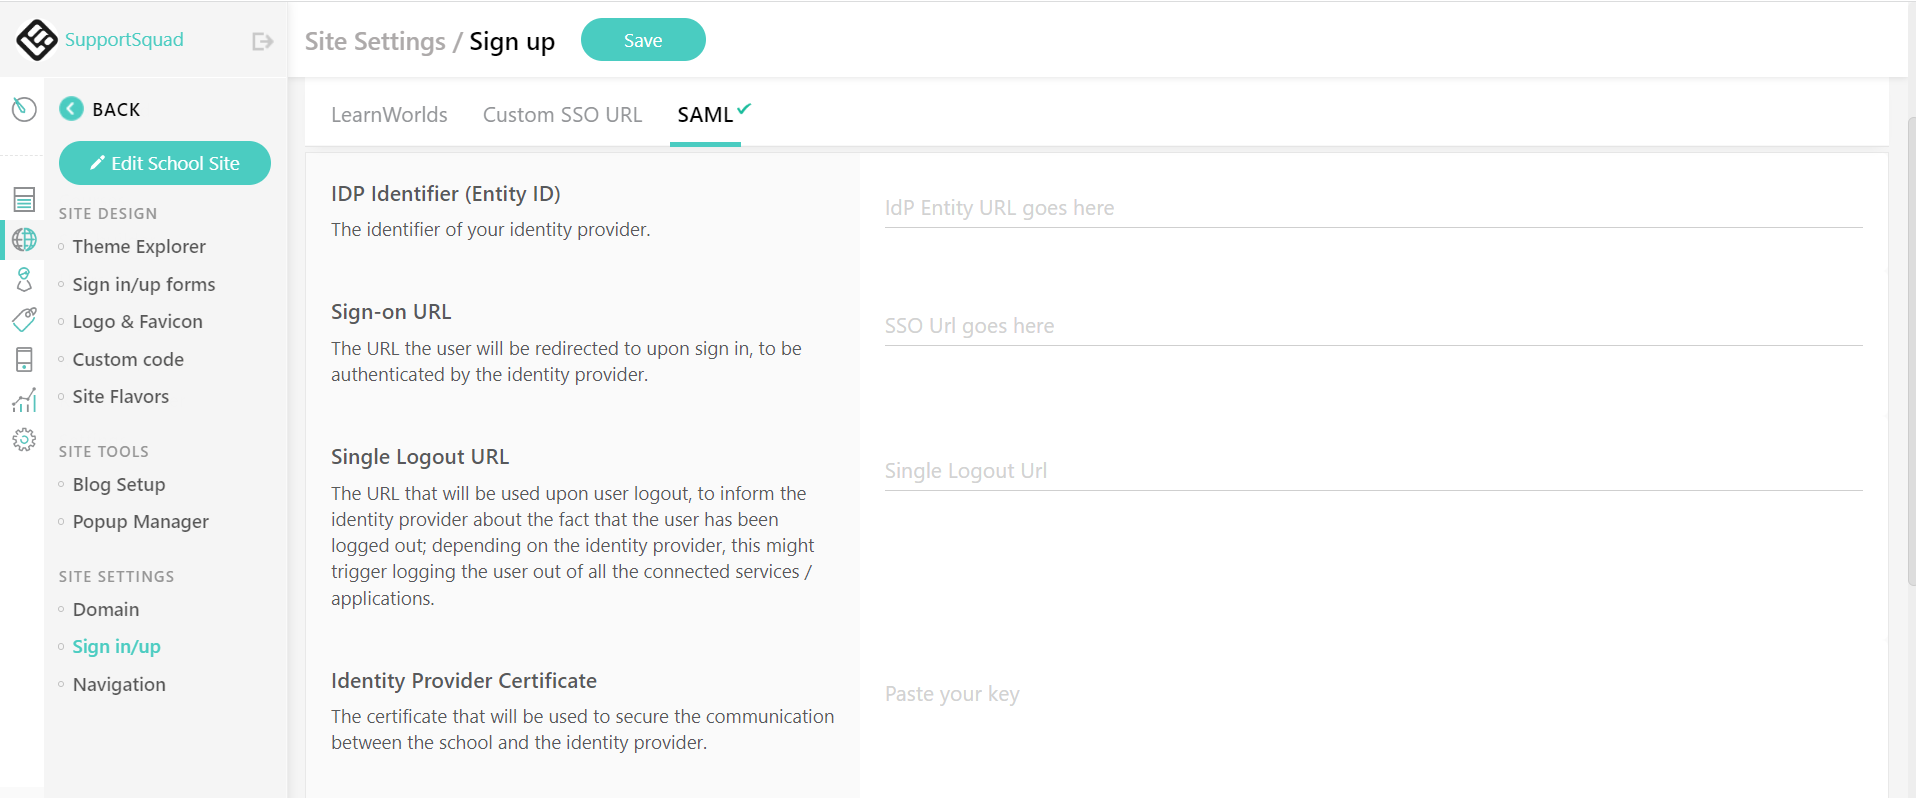
Task: Select Theme Explorer under Site Design
Action: 139,246
